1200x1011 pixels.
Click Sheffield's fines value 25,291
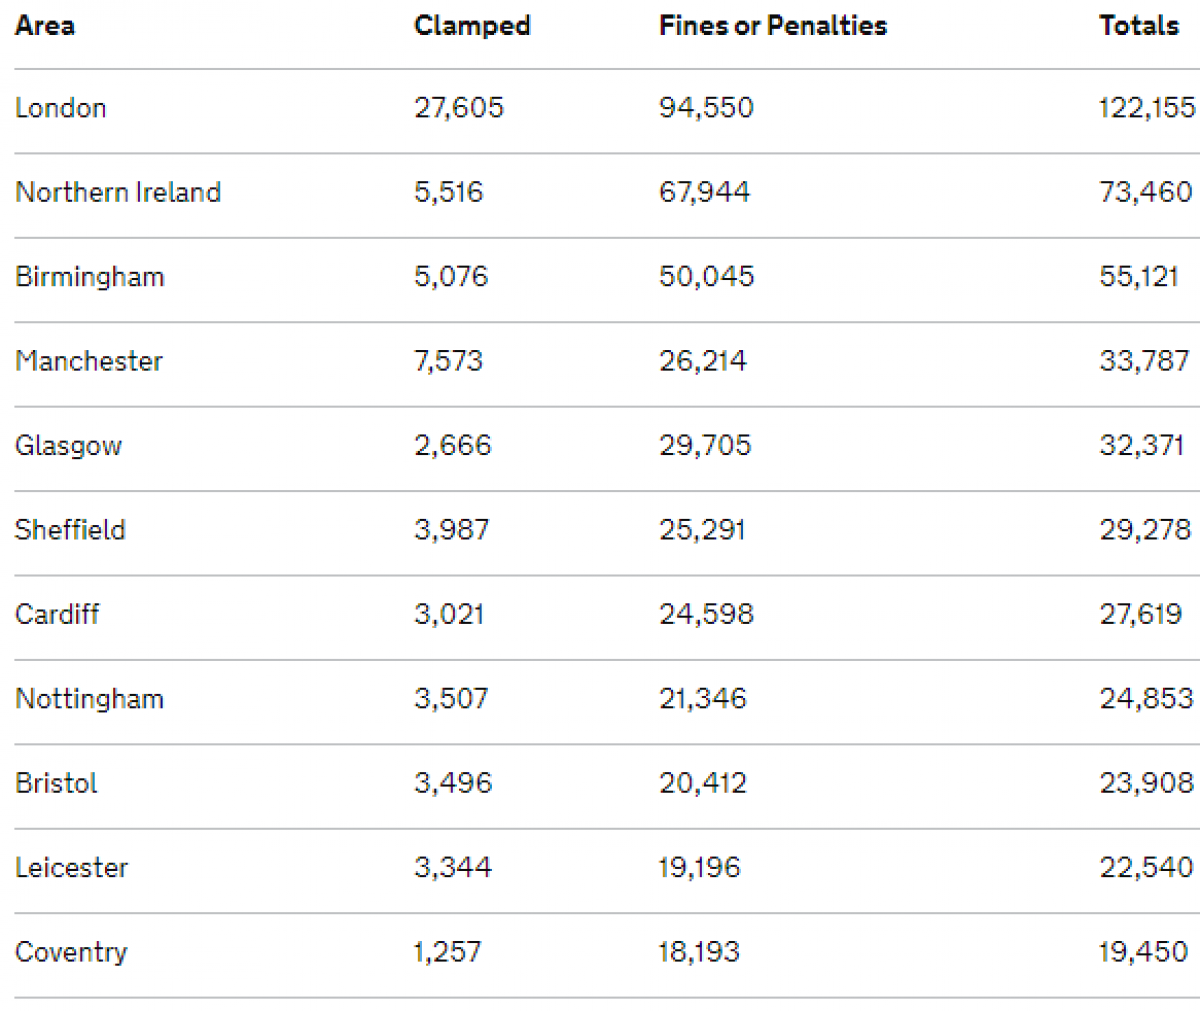(702, 530)
